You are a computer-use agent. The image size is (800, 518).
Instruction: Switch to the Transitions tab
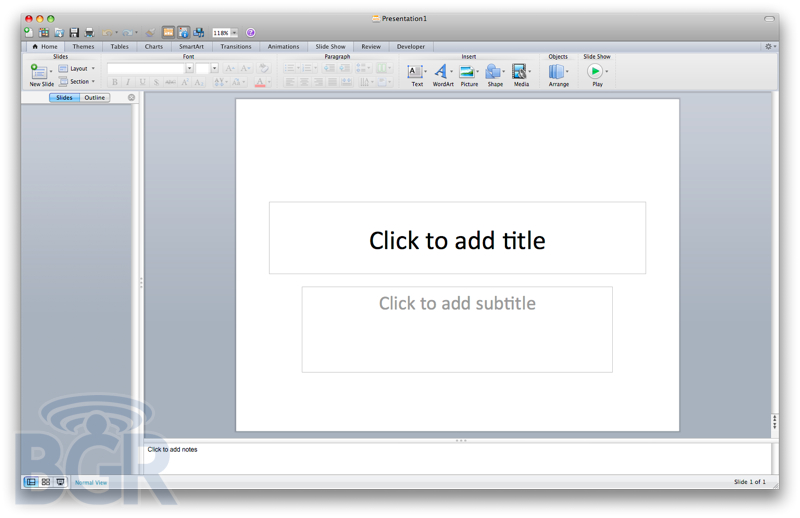click(x=236, y=46)
